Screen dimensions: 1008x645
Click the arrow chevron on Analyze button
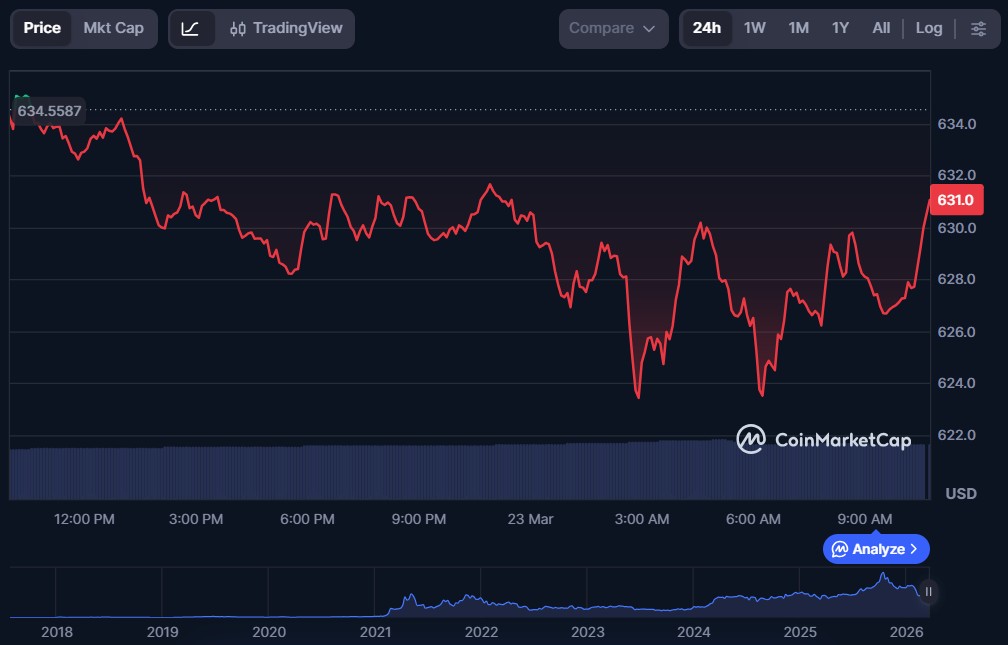pos(914,549)
